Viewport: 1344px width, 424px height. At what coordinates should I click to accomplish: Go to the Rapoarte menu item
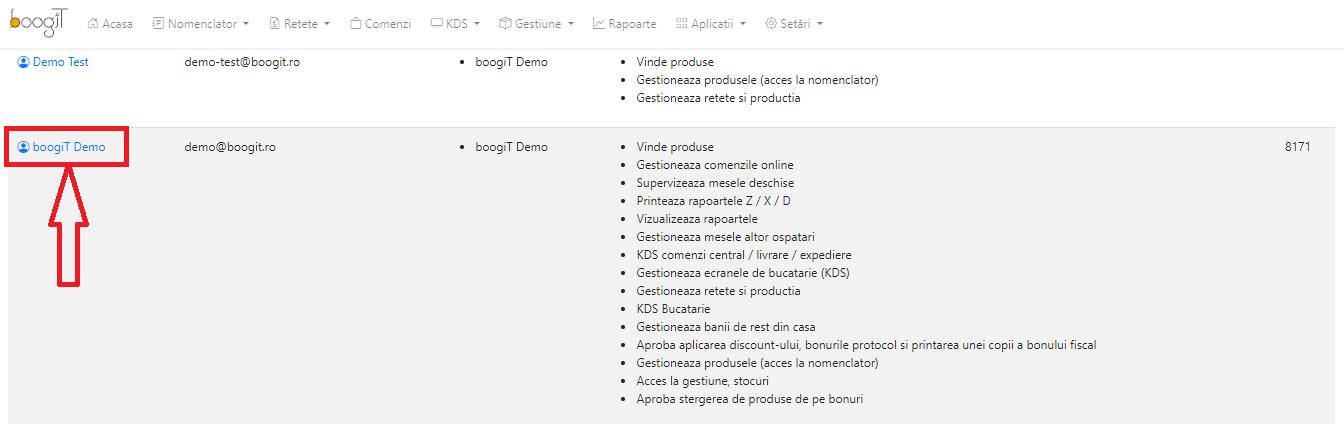tap(624, 23)
